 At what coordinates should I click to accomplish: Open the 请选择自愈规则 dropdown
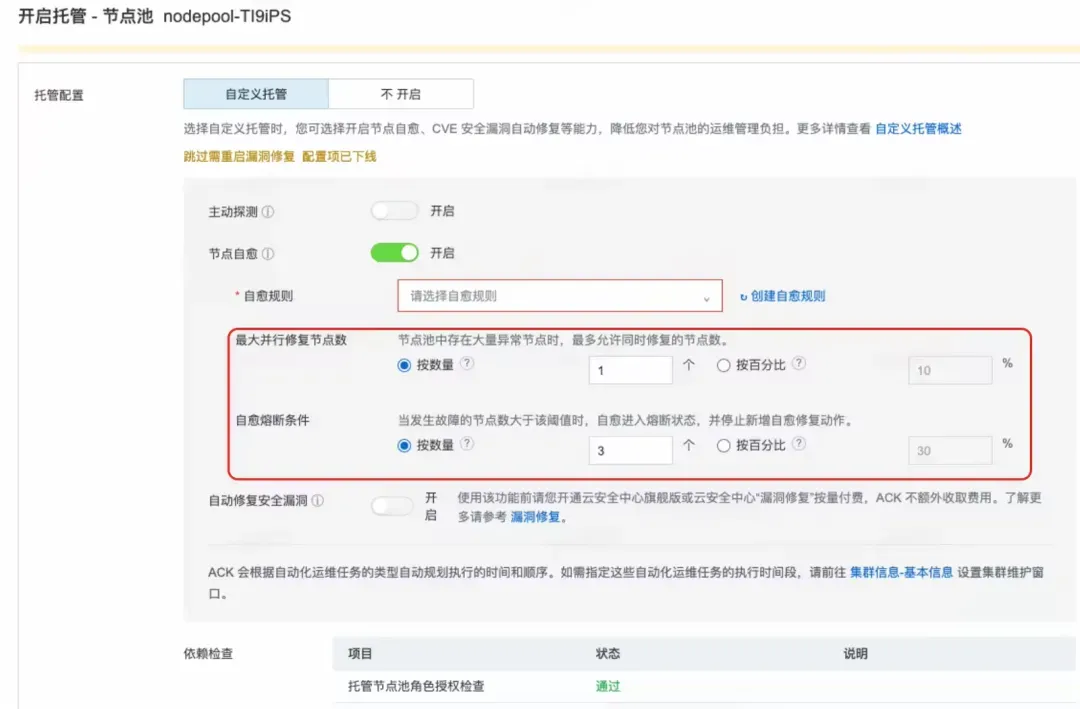560,296
